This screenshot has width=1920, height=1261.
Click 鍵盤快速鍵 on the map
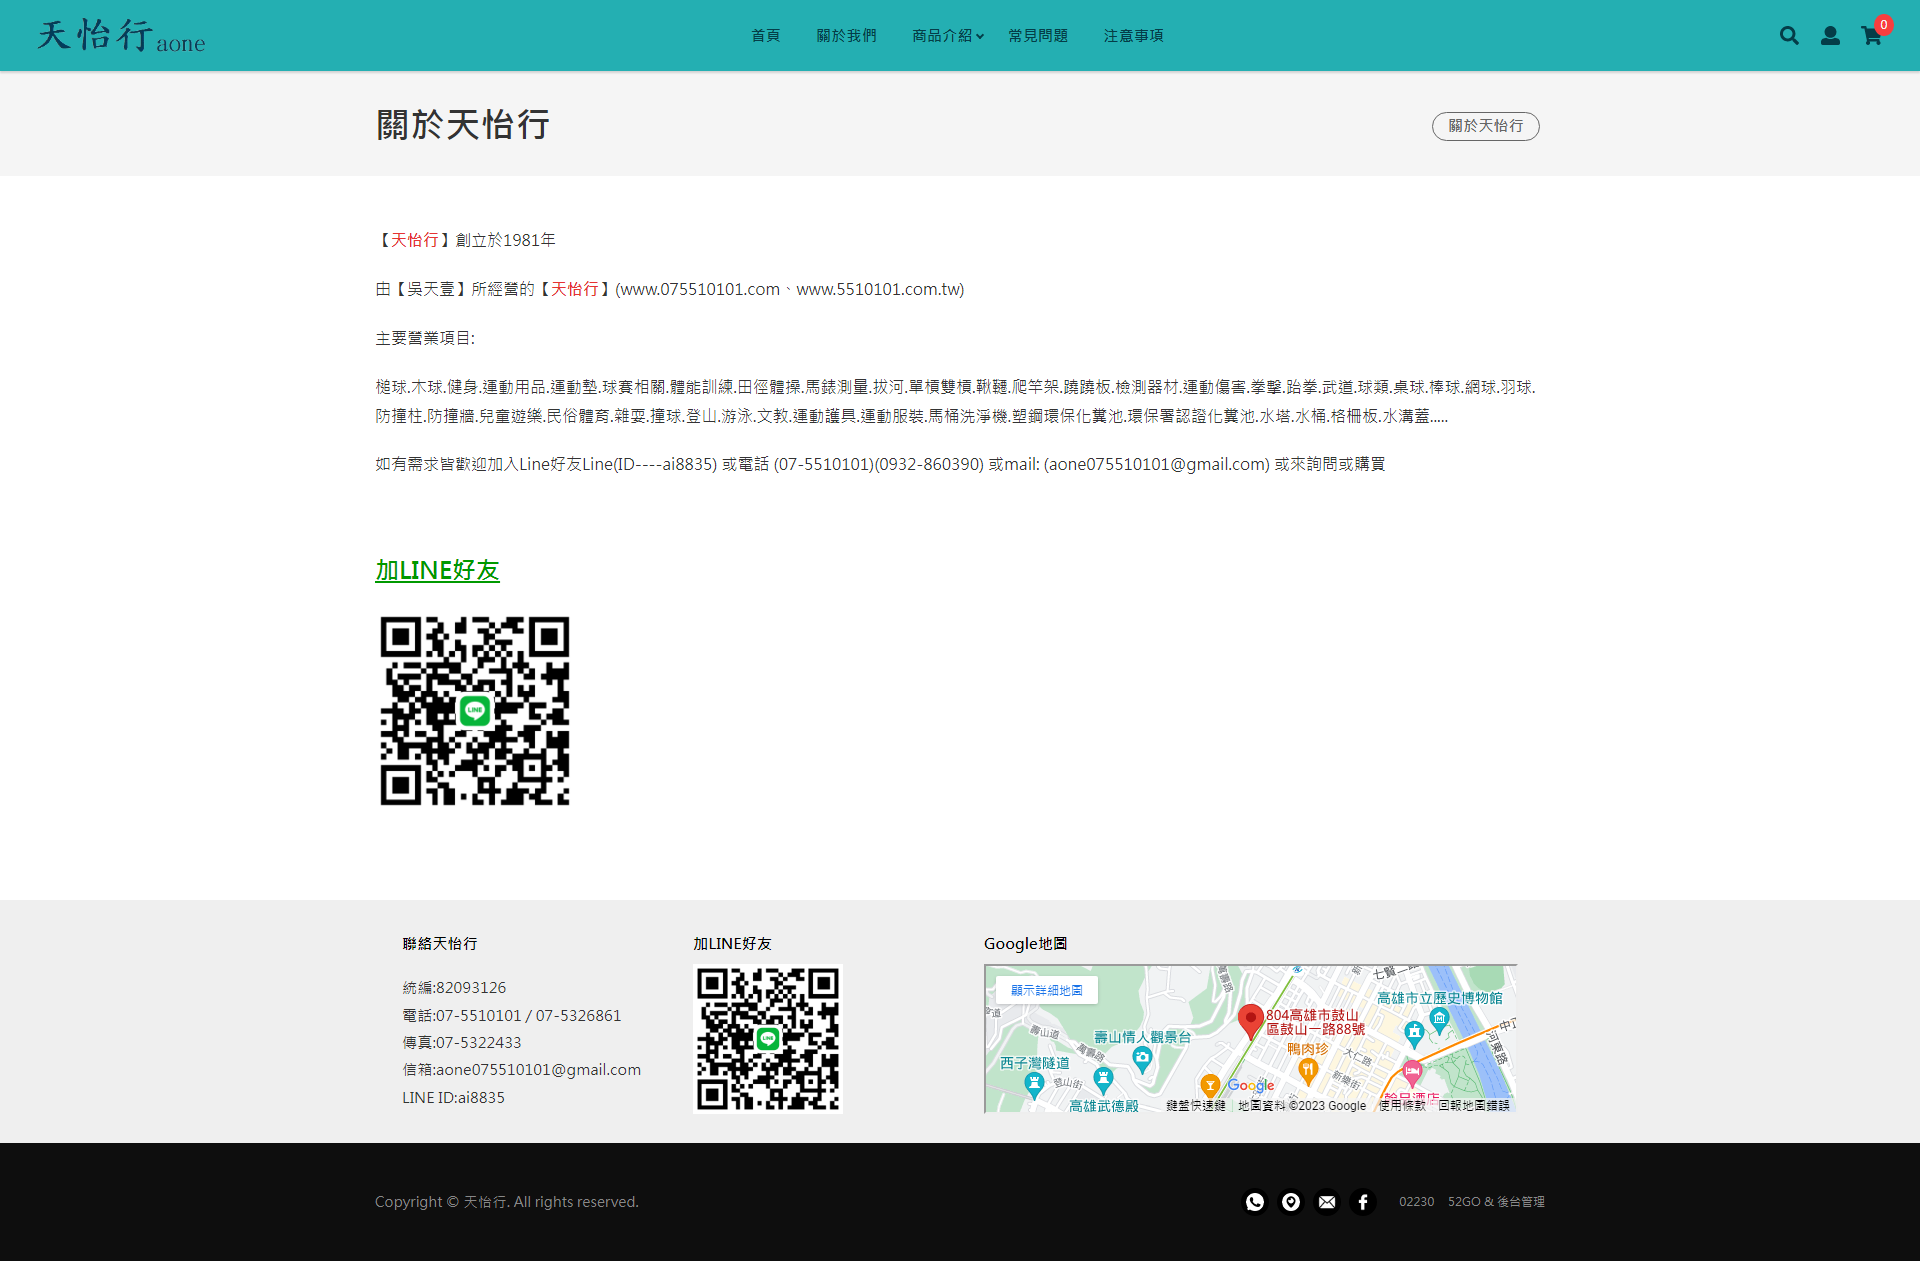(1196, 1105)
